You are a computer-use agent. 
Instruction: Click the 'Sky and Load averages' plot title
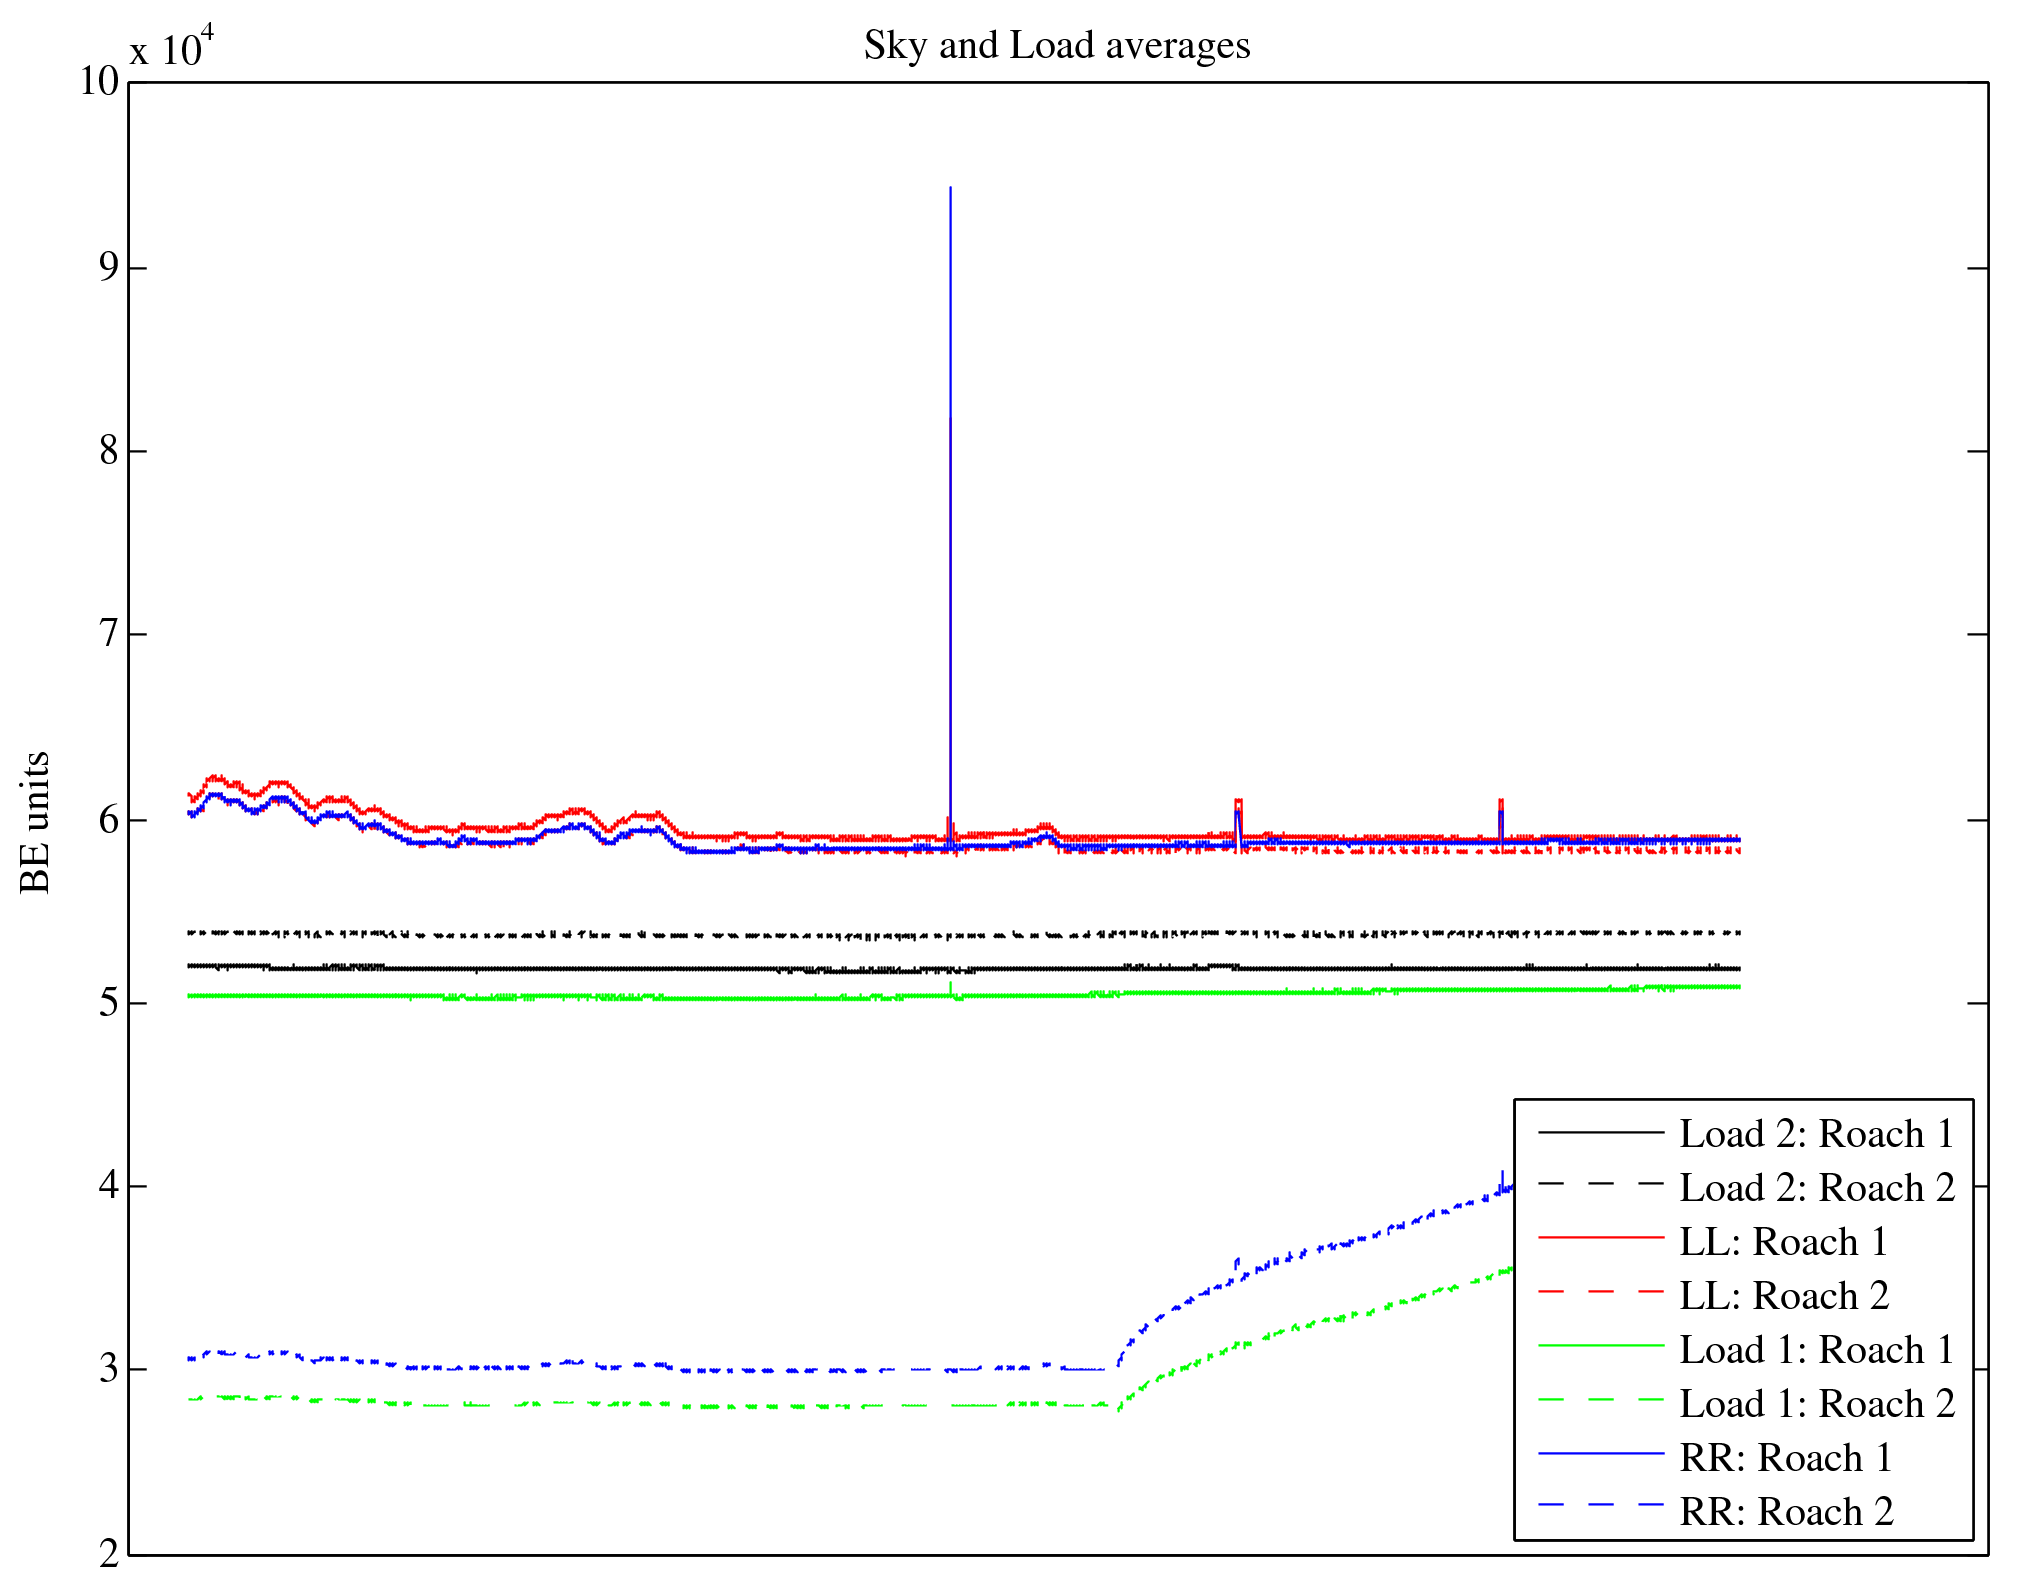(x=1056, y=46)
